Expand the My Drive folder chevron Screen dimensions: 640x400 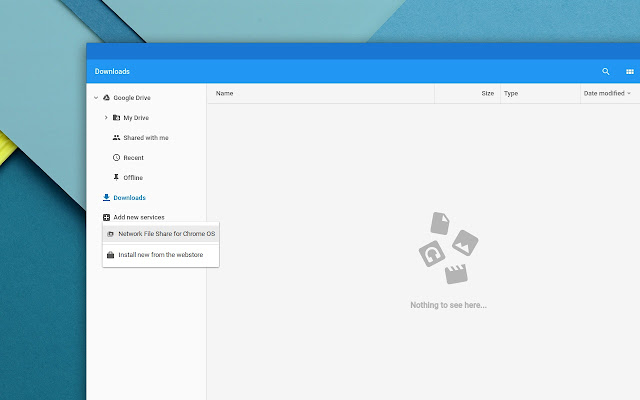106,118
